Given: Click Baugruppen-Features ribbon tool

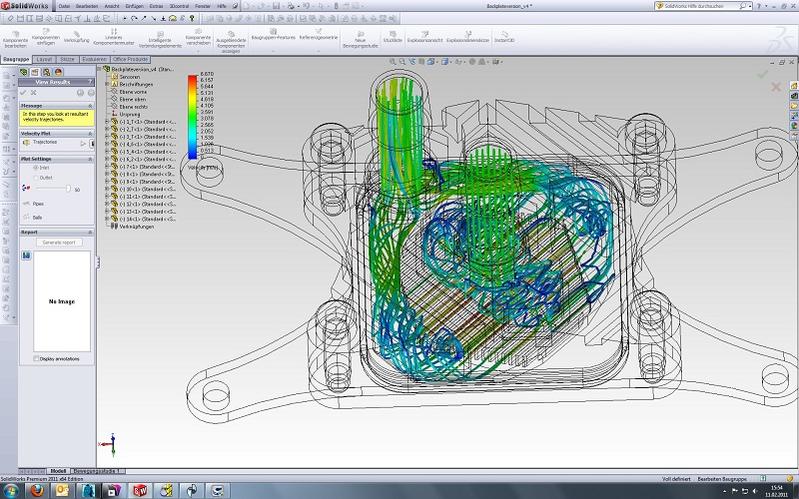Looking at the screenshot, I should click(273, 35).
